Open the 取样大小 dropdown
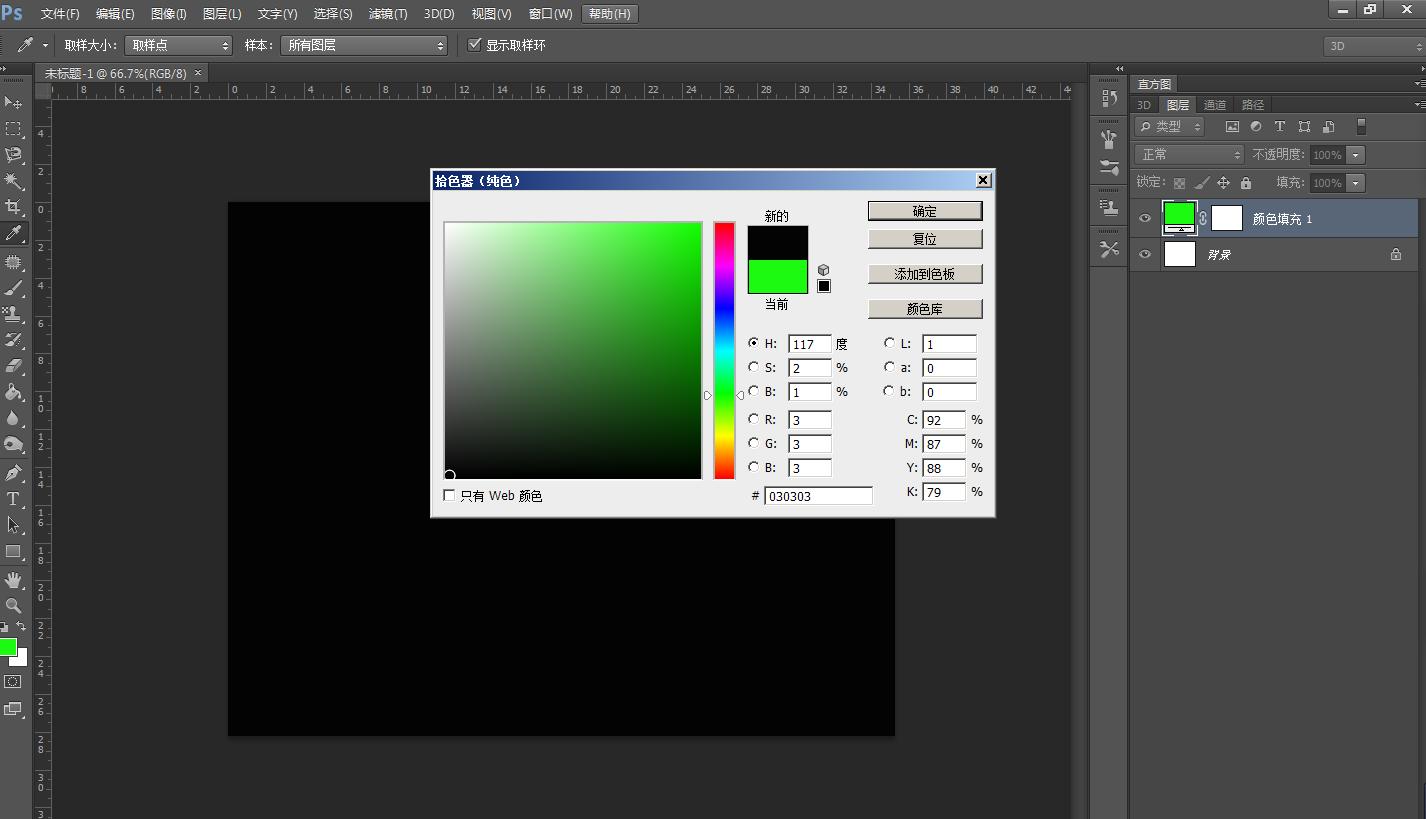 pyautogui.click(x=178, y=45)
